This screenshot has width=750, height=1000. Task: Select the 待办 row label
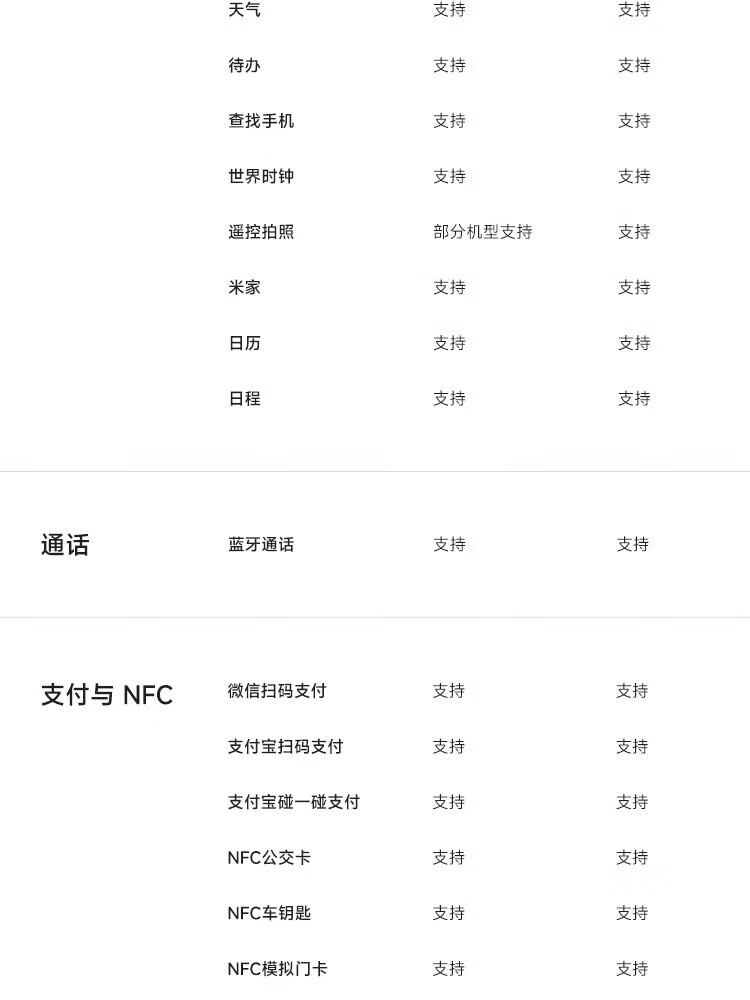(x=244, y=66)
